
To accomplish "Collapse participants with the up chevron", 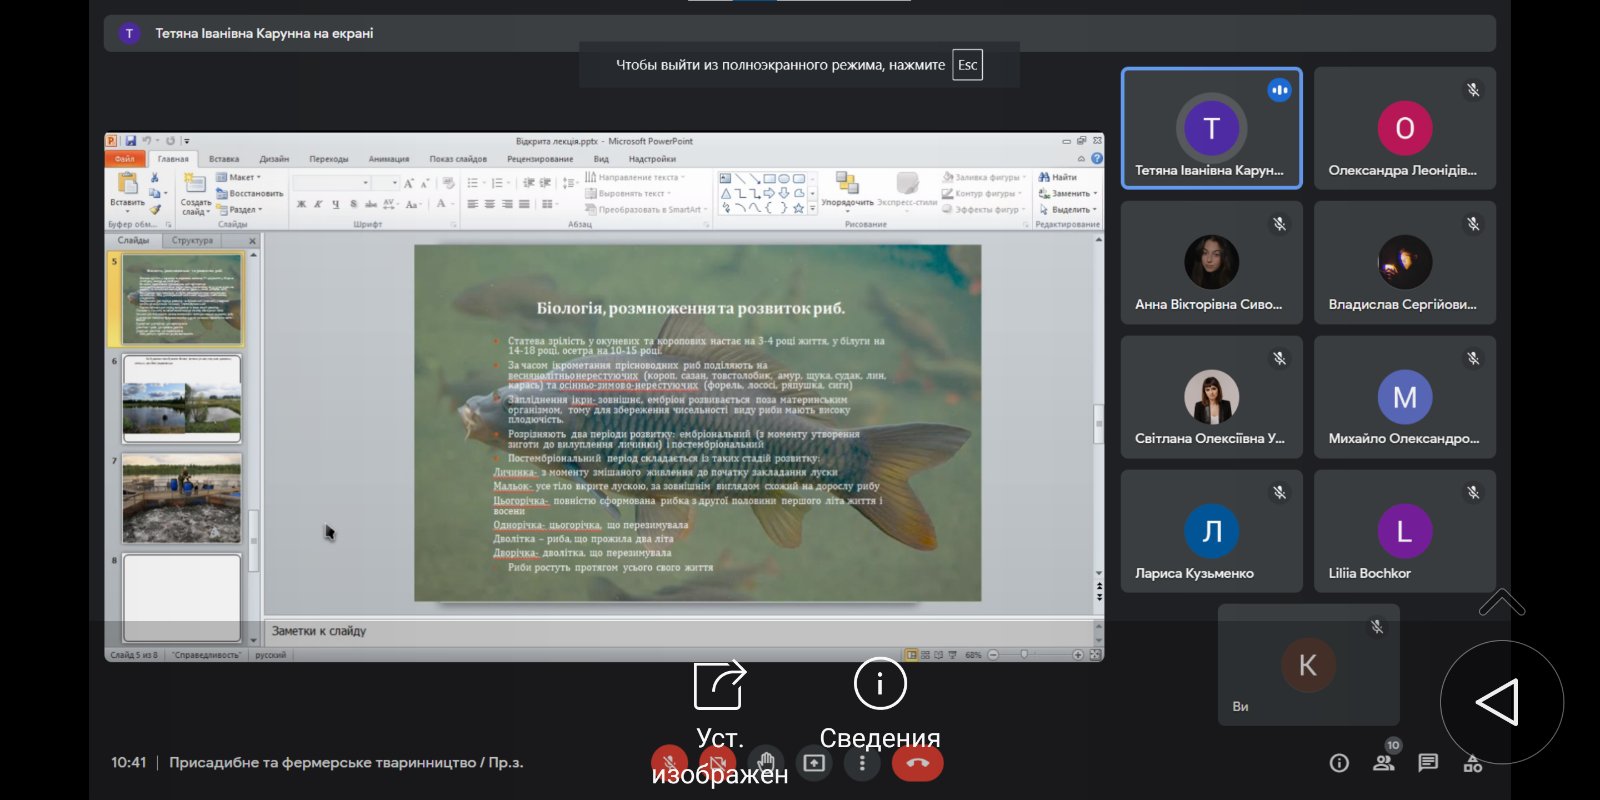I will (1501, 602).
